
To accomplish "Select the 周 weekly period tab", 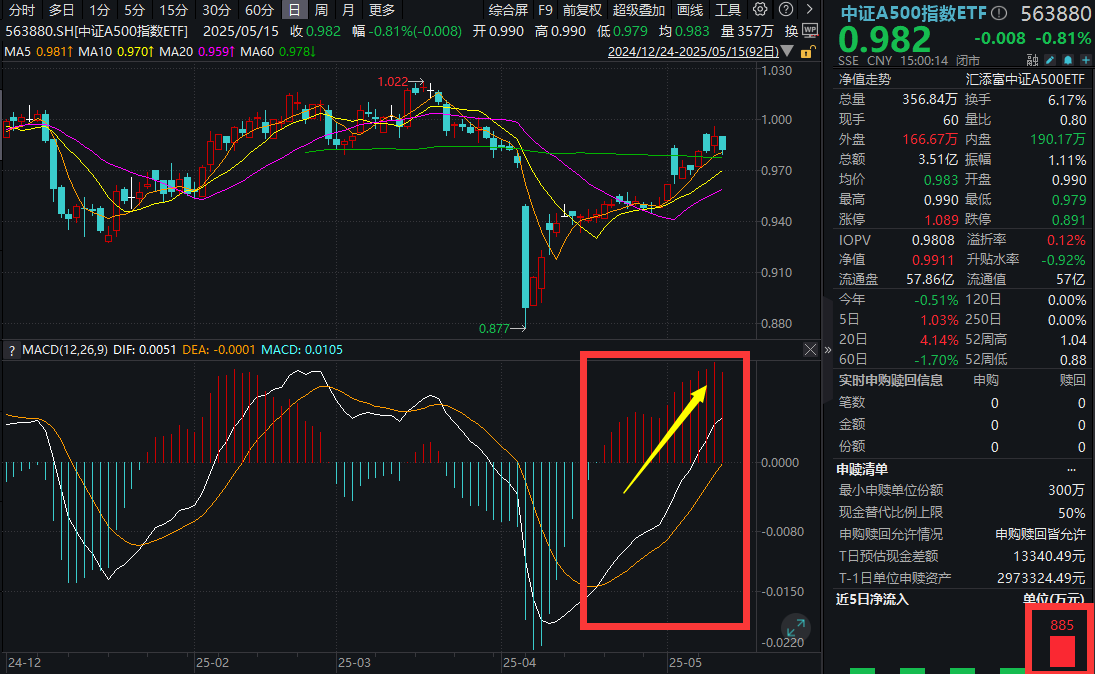I will (321, 10).
